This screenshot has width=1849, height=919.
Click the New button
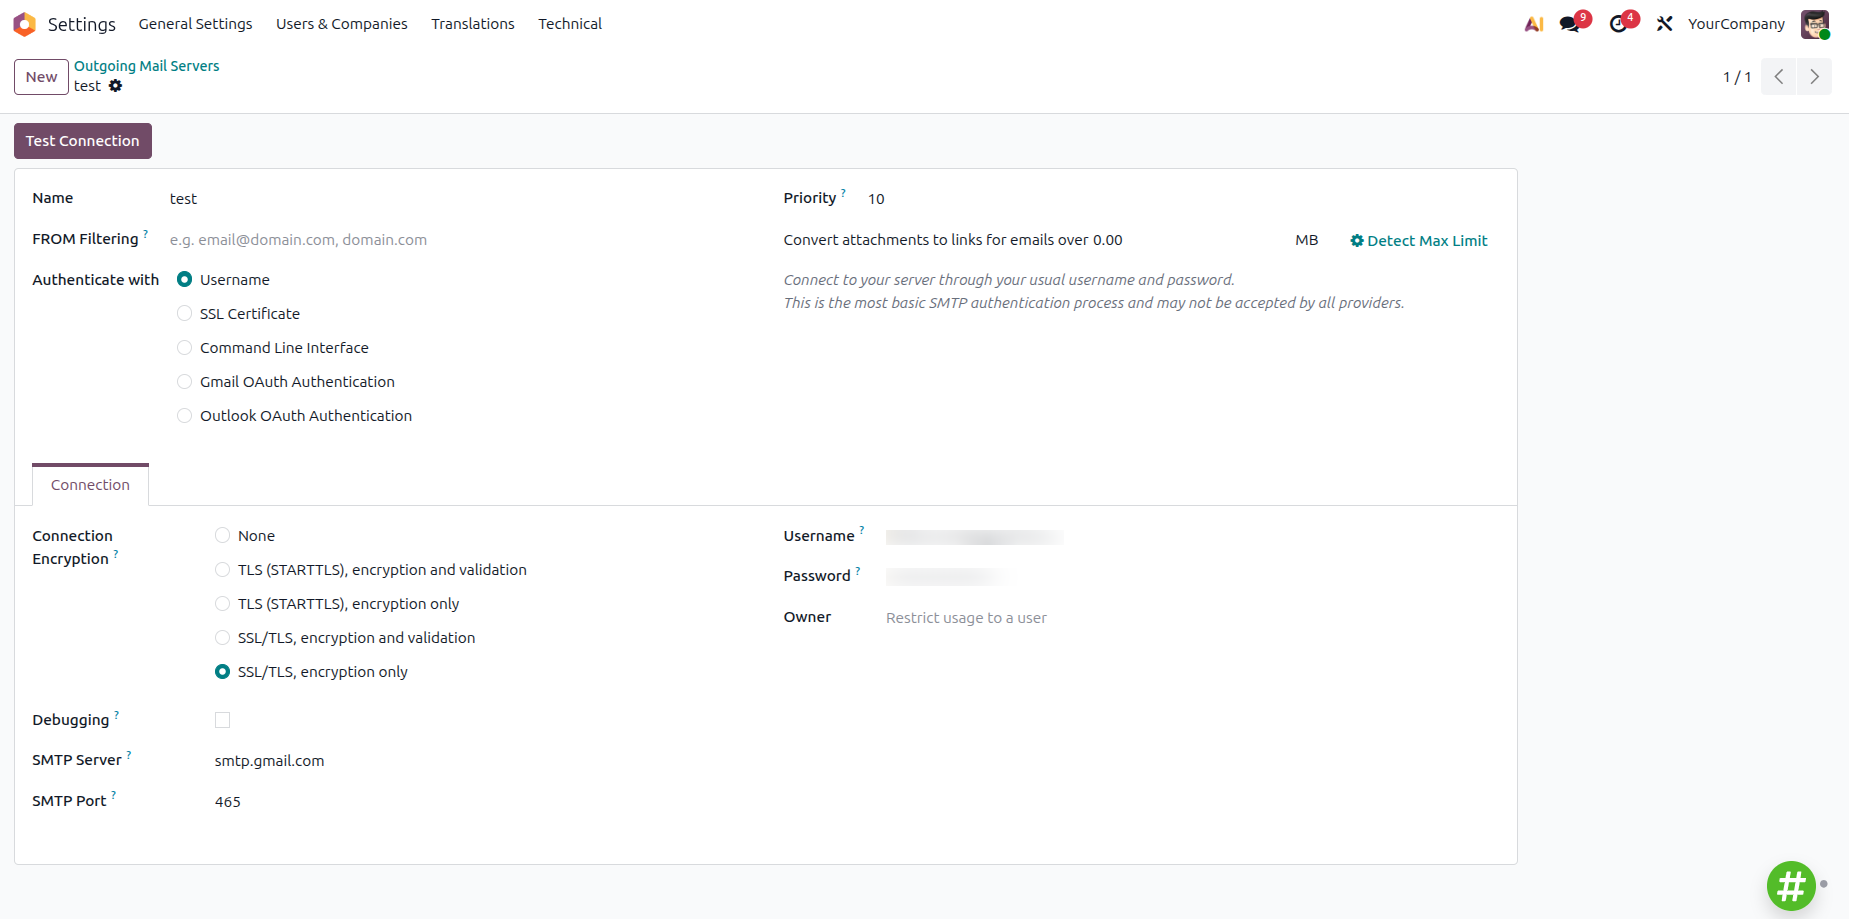tap(41, 77)
